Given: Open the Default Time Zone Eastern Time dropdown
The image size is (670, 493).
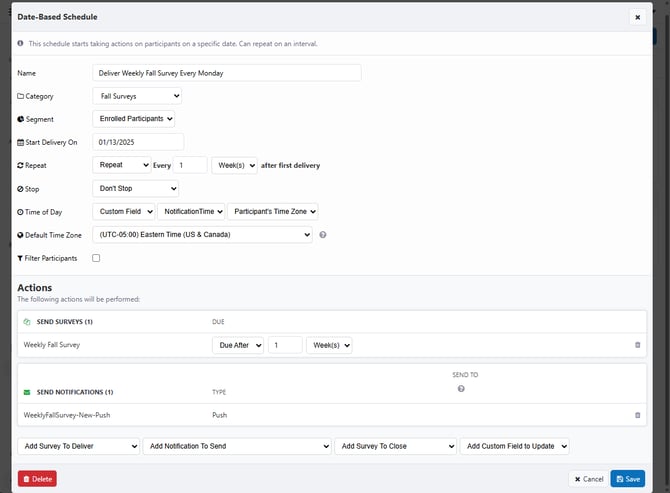Looking at the screenshot, I should click(x=202, y=235).
